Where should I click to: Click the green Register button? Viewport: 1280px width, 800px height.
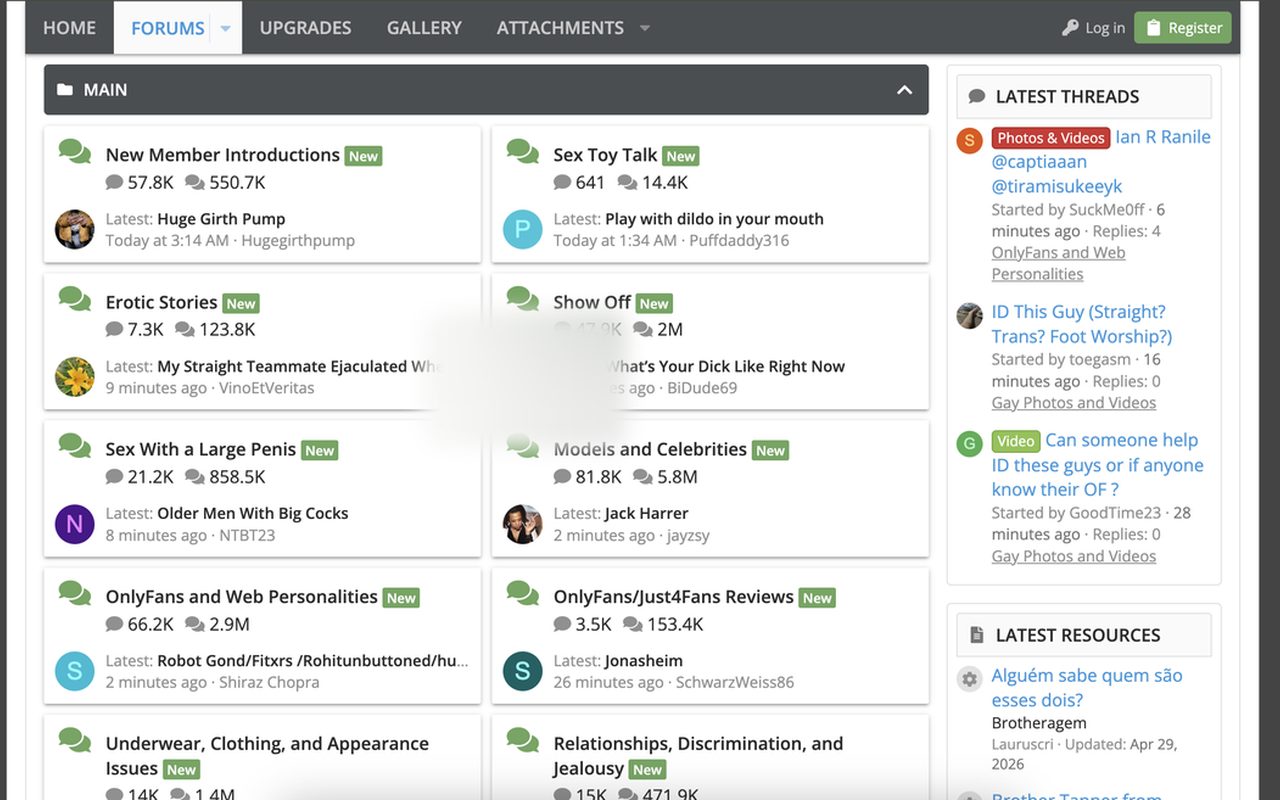1182,28
